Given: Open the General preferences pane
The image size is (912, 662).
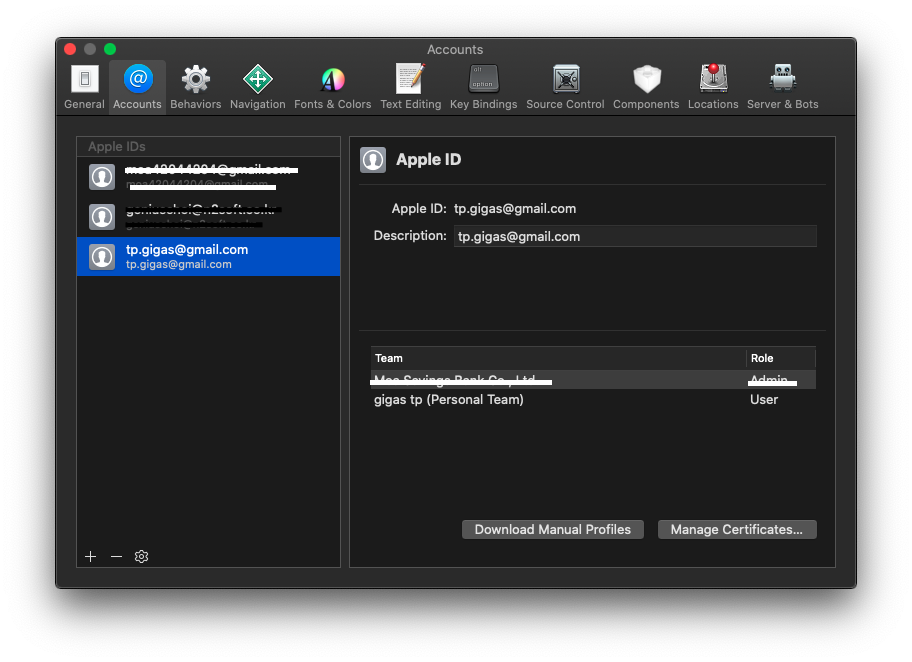Looking at the screenshot, I should click(x=84, y=87).
